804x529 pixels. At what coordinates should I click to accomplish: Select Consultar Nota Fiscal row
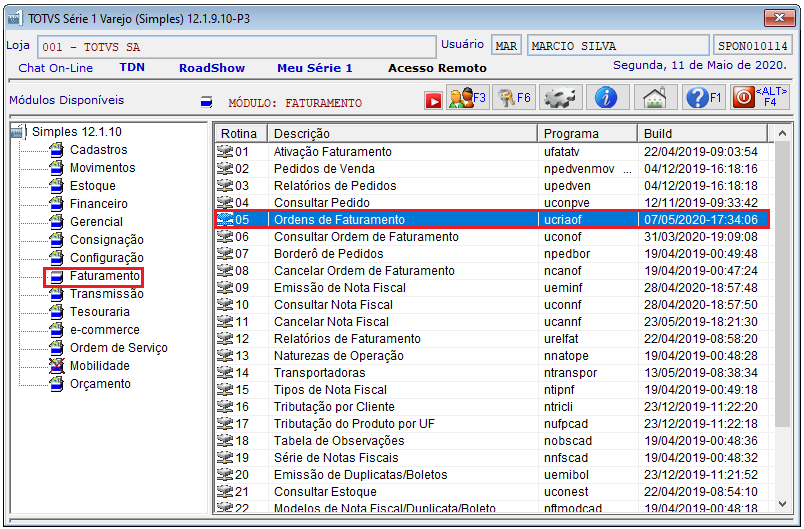pyautogui.click(x=491, y=304)
